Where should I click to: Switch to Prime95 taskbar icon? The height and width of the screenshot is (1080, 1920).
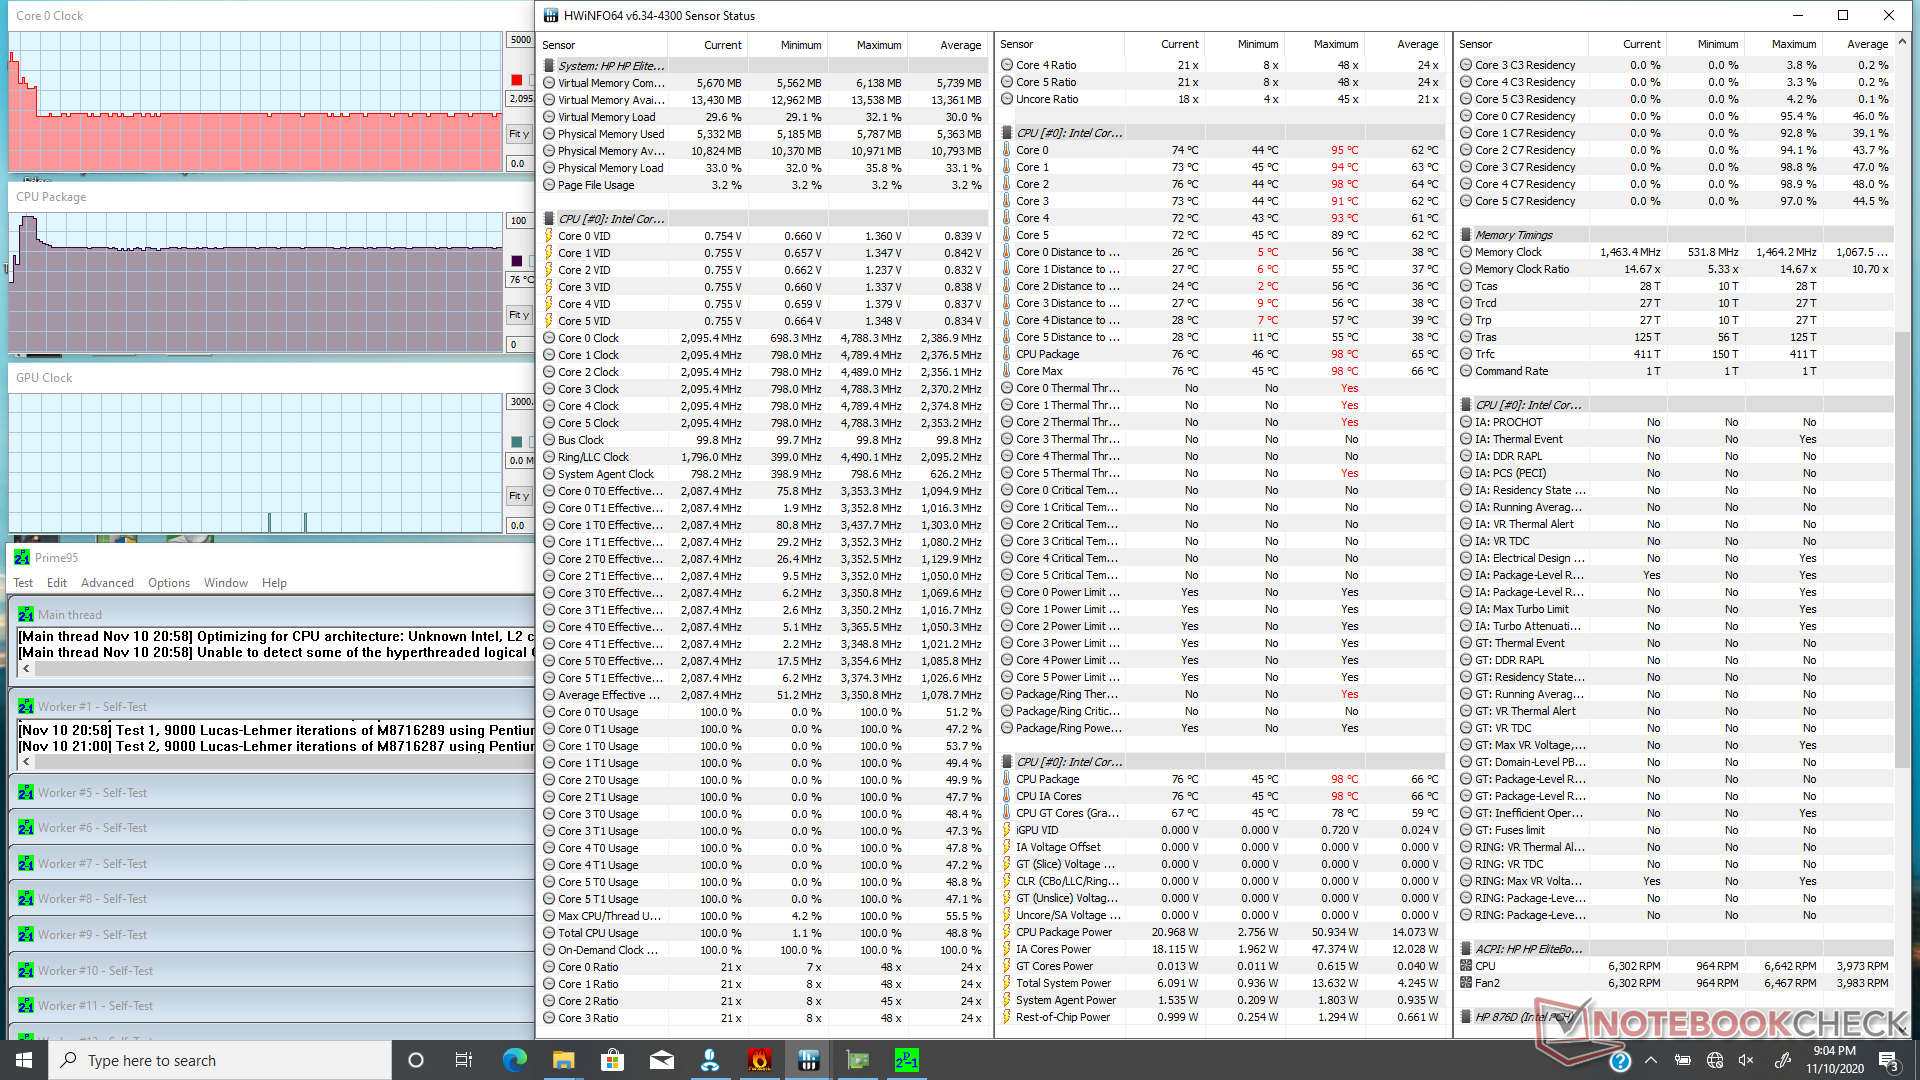907,1060
